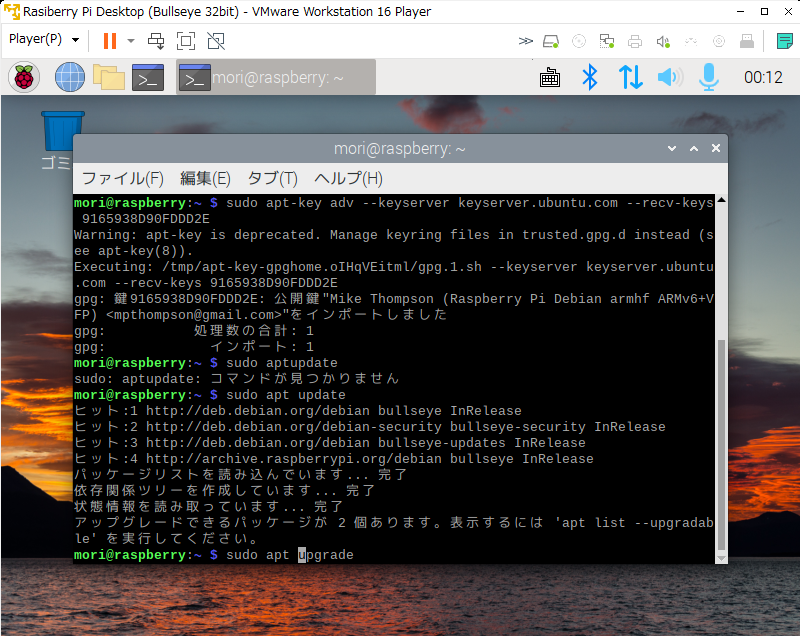This screenshot has width=800, height=636.
Task: Click the '処理数の合計: 1' gpg line
Action: [x=194, y=330]
